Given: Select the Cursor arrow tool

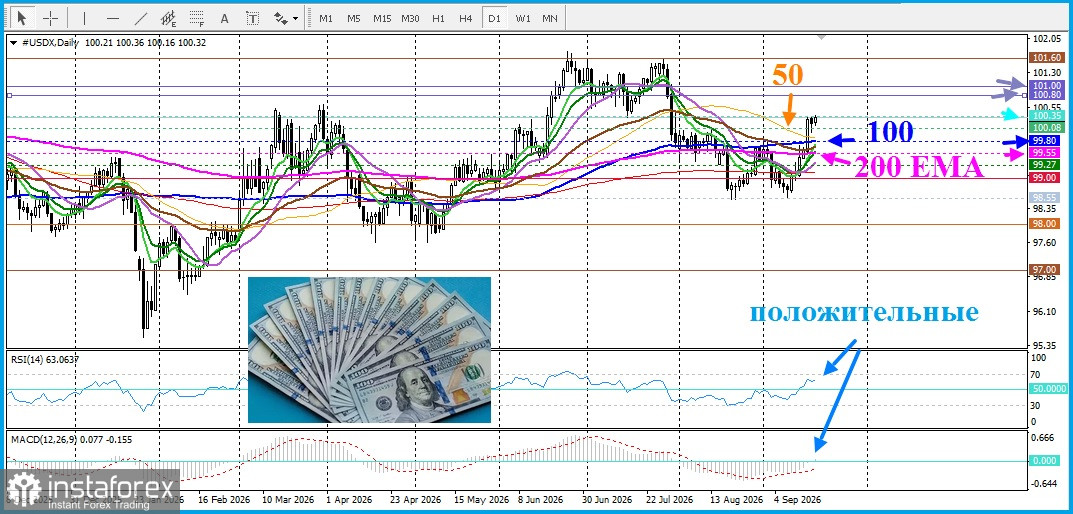Looking at the screenshot, I should [23, 18].
